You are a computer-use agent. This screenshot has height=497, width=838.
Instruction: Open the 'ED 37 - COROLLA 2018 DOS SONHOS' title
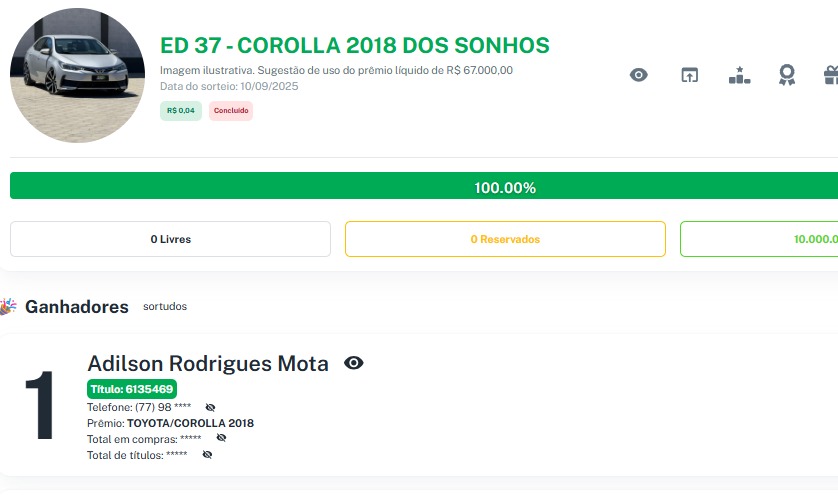point(355,46)
